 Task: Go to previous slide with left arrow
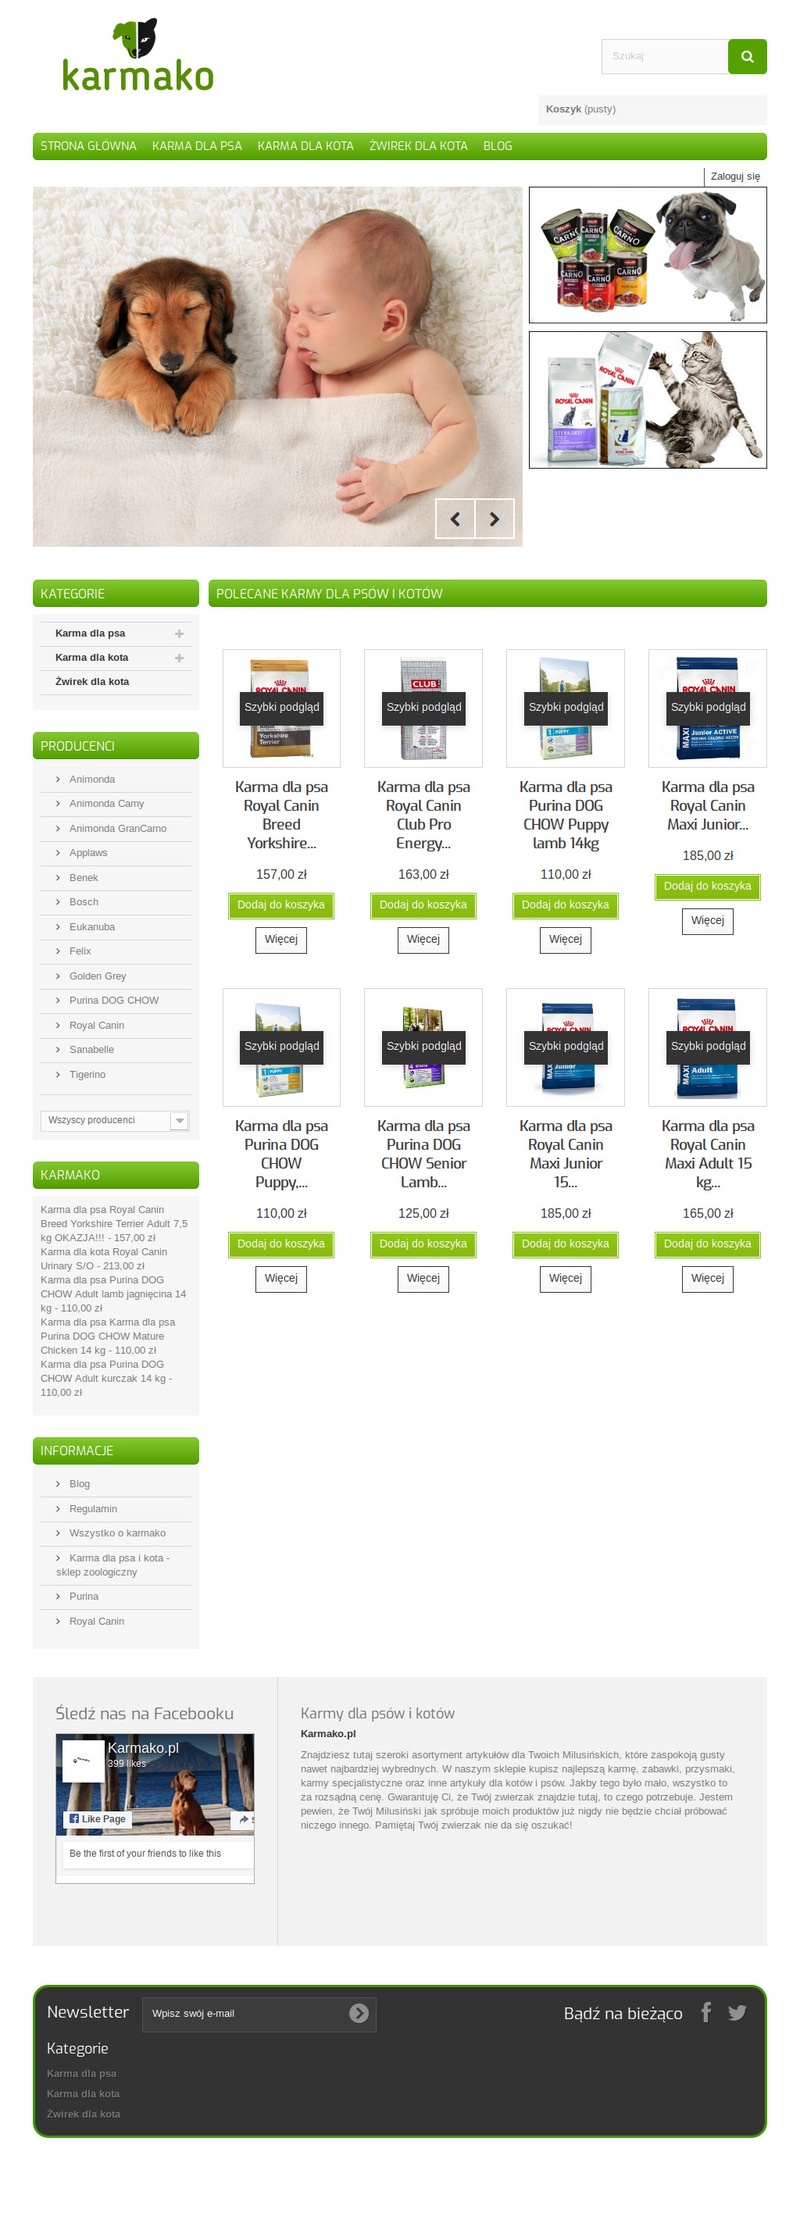point(455,519)
